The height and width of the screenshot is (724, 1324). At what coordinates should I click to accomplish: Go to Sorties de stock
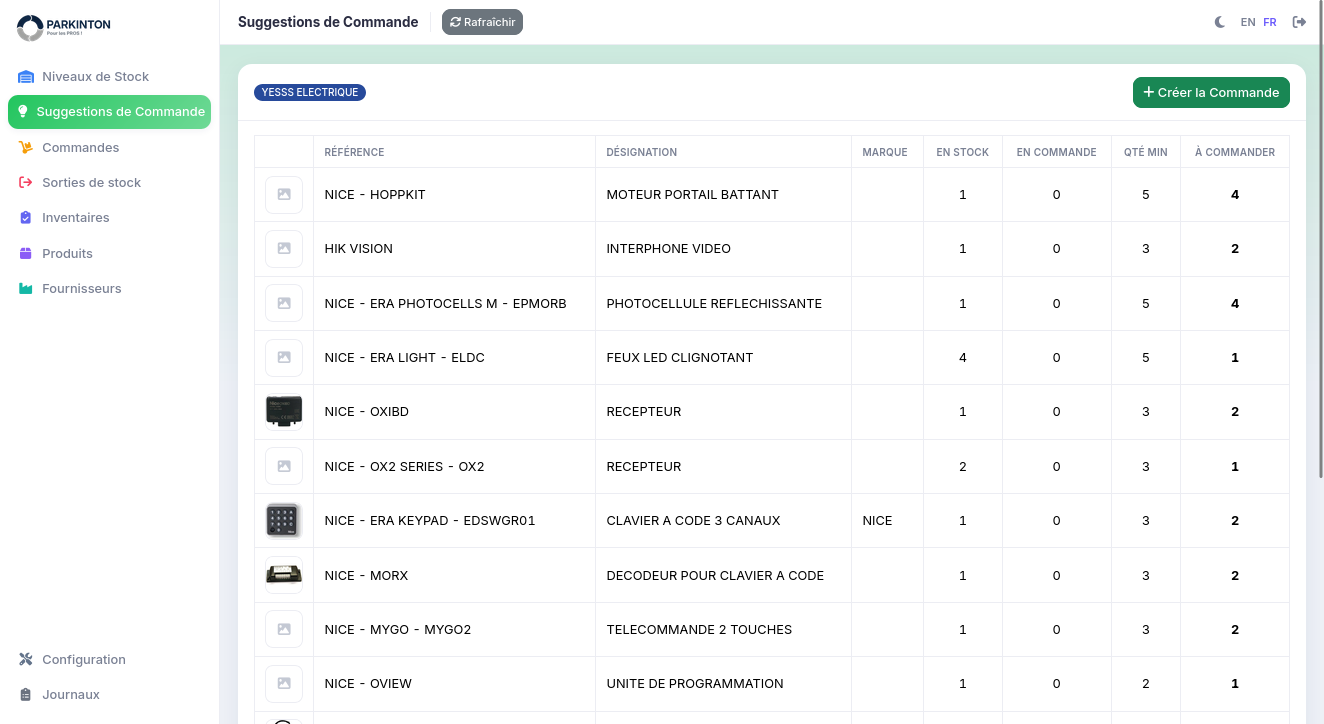tap(109, 183)
